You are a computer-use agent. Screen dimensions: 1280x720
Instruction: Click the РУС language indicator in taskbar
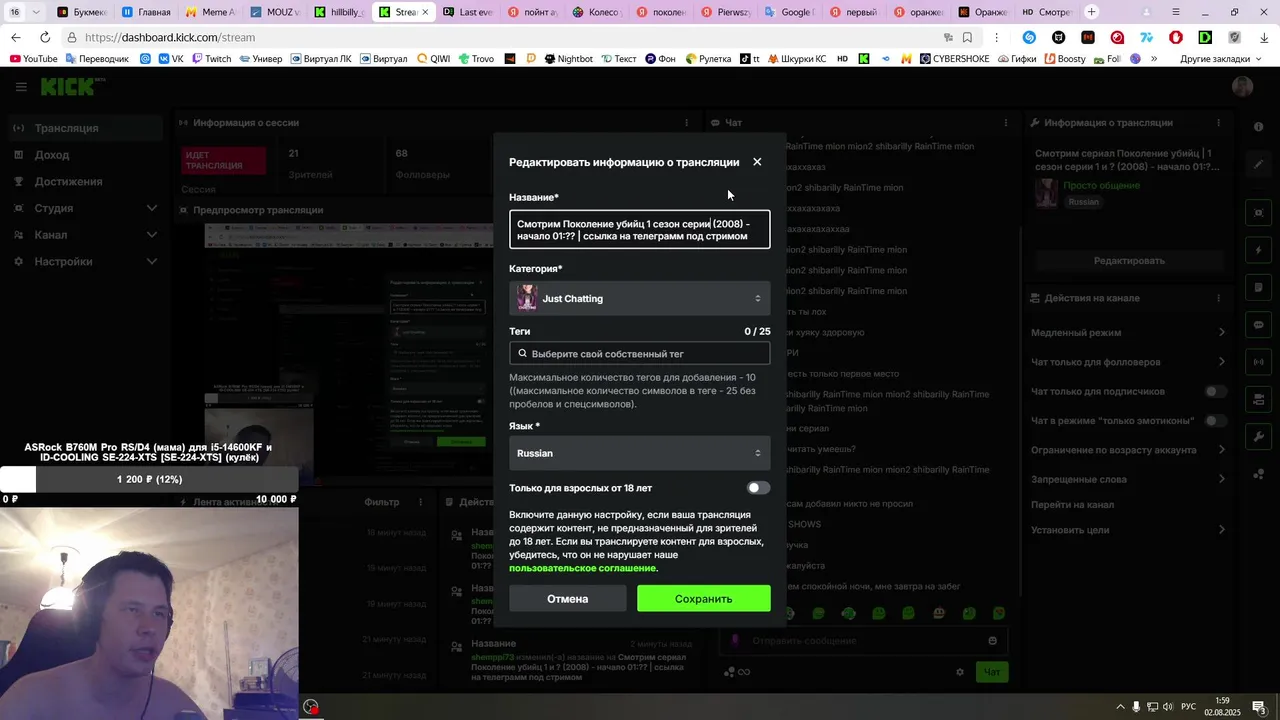click(1188, 707)
